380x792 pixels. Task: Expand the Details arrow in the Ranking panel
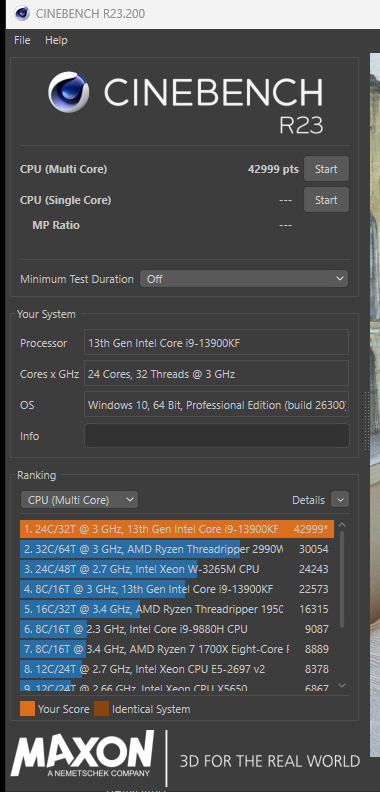pos(340,500)
